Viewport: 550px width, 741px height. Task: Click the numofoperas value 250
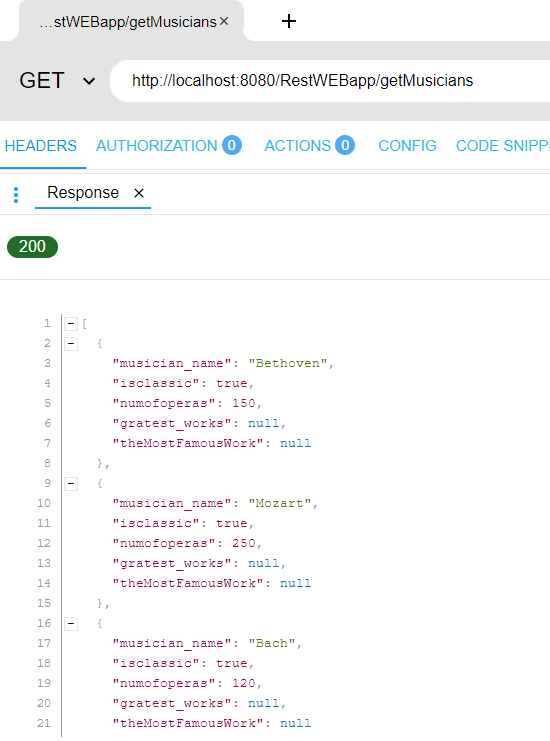244,543
